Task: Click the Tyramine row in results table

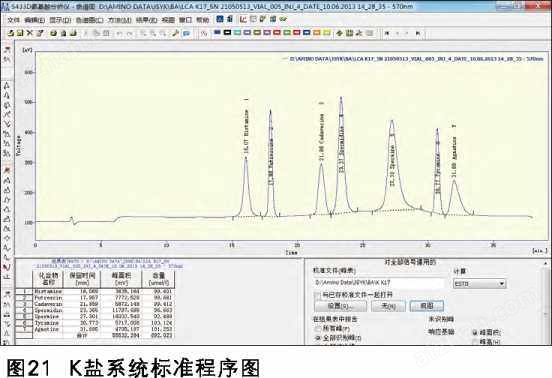Action: [95, 323]
